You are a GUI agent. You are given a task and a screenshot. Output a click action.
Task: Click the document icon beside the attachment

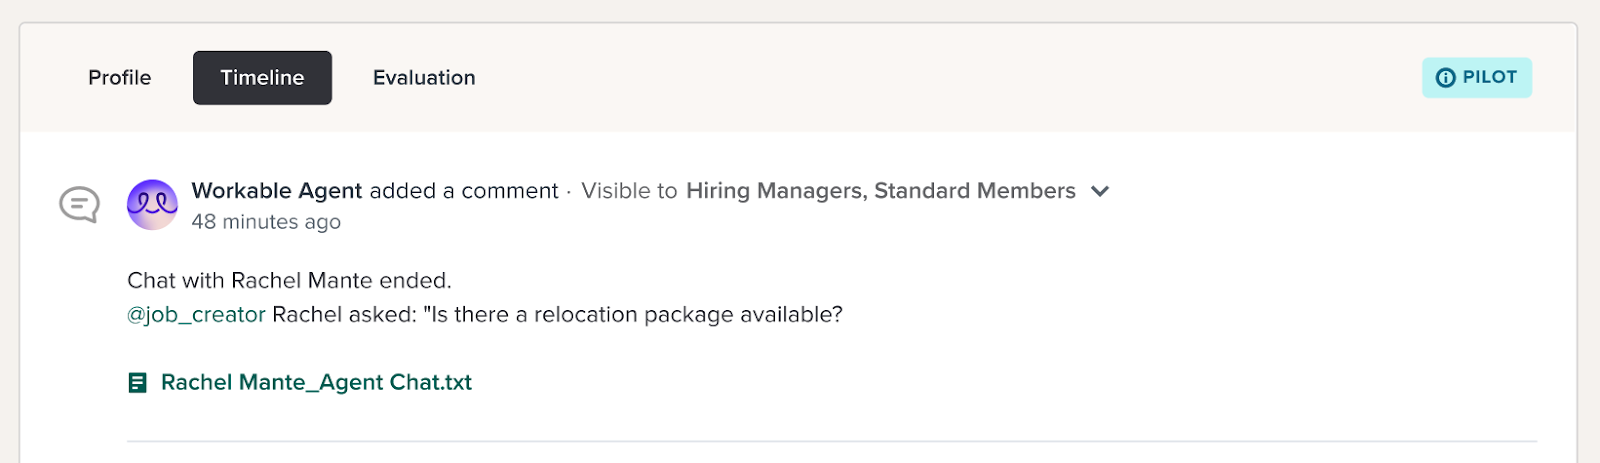pos(138,383)
